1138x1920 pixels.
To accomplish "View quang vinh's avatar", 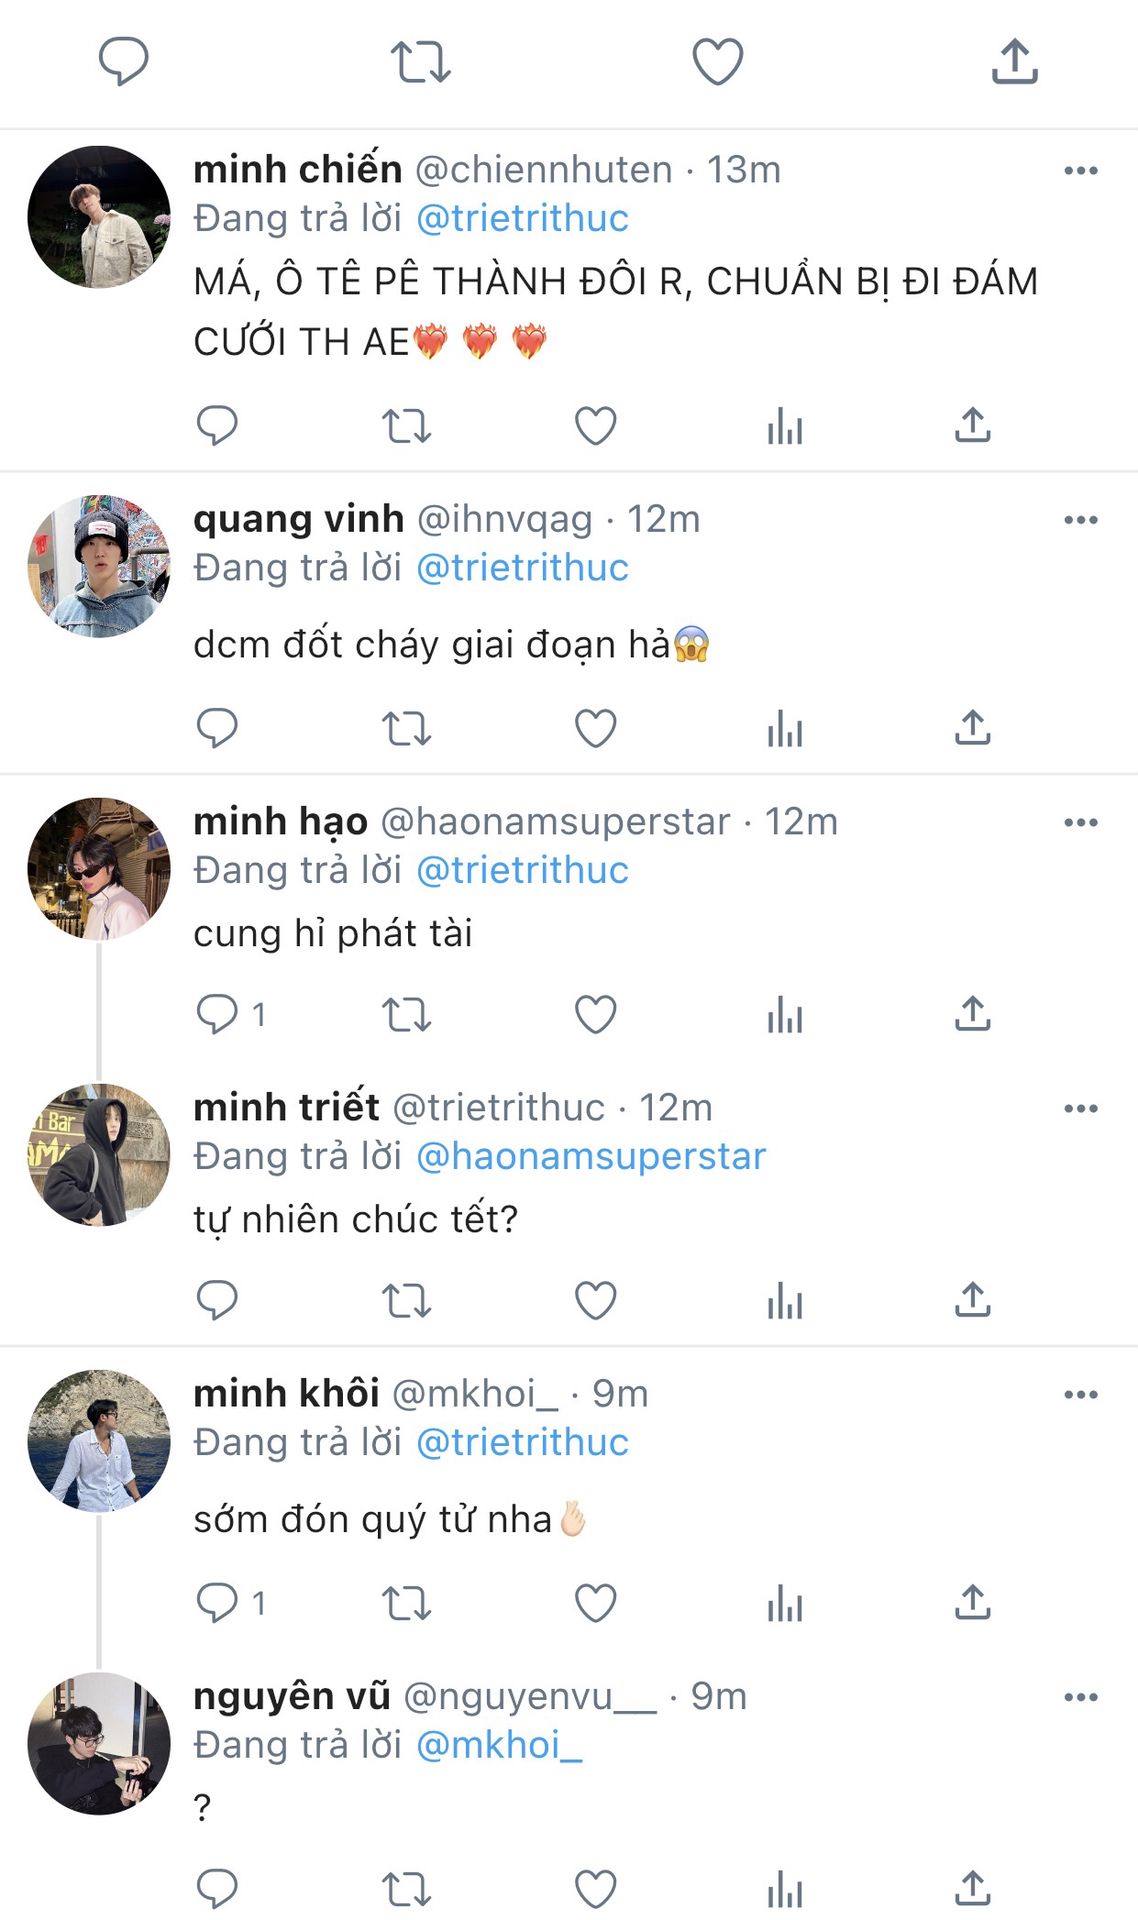I will [99, 566].
